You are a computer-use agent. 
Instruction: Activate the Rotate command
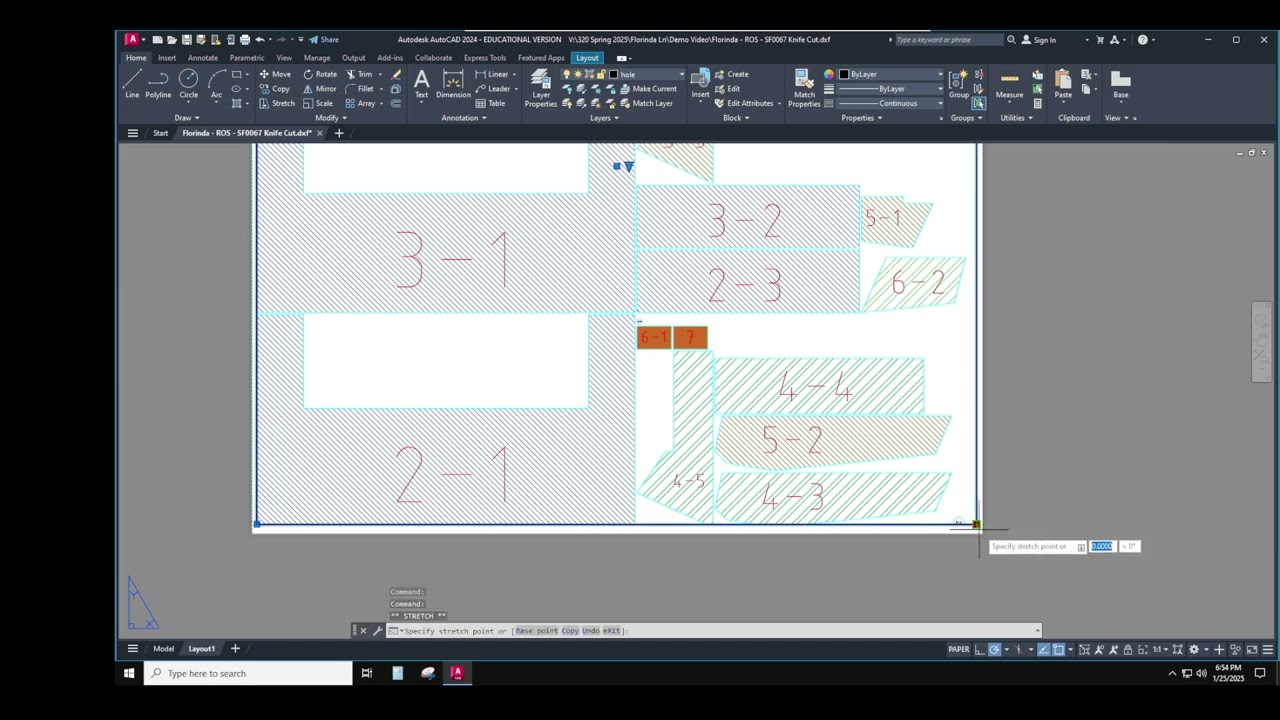pos(320,74)
